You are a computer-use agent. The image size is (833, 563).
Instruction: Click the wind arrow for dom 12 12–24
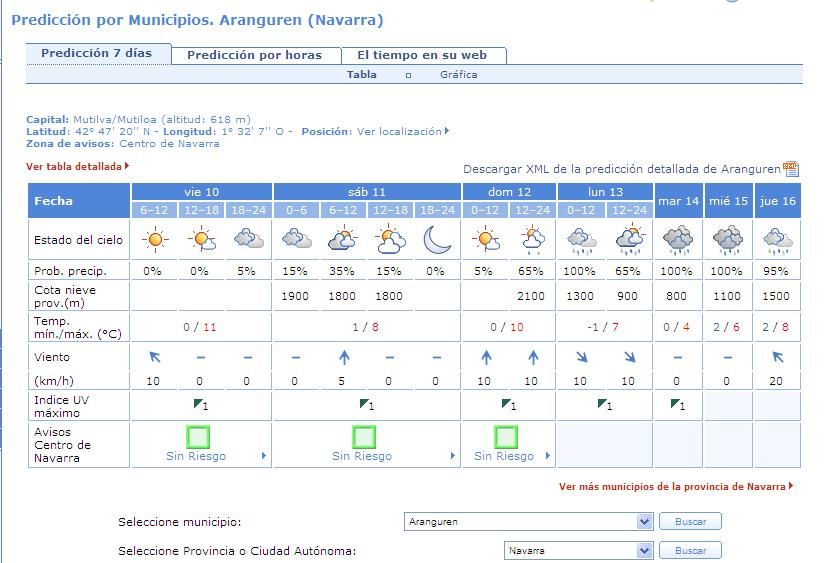[x=533, y=357]
